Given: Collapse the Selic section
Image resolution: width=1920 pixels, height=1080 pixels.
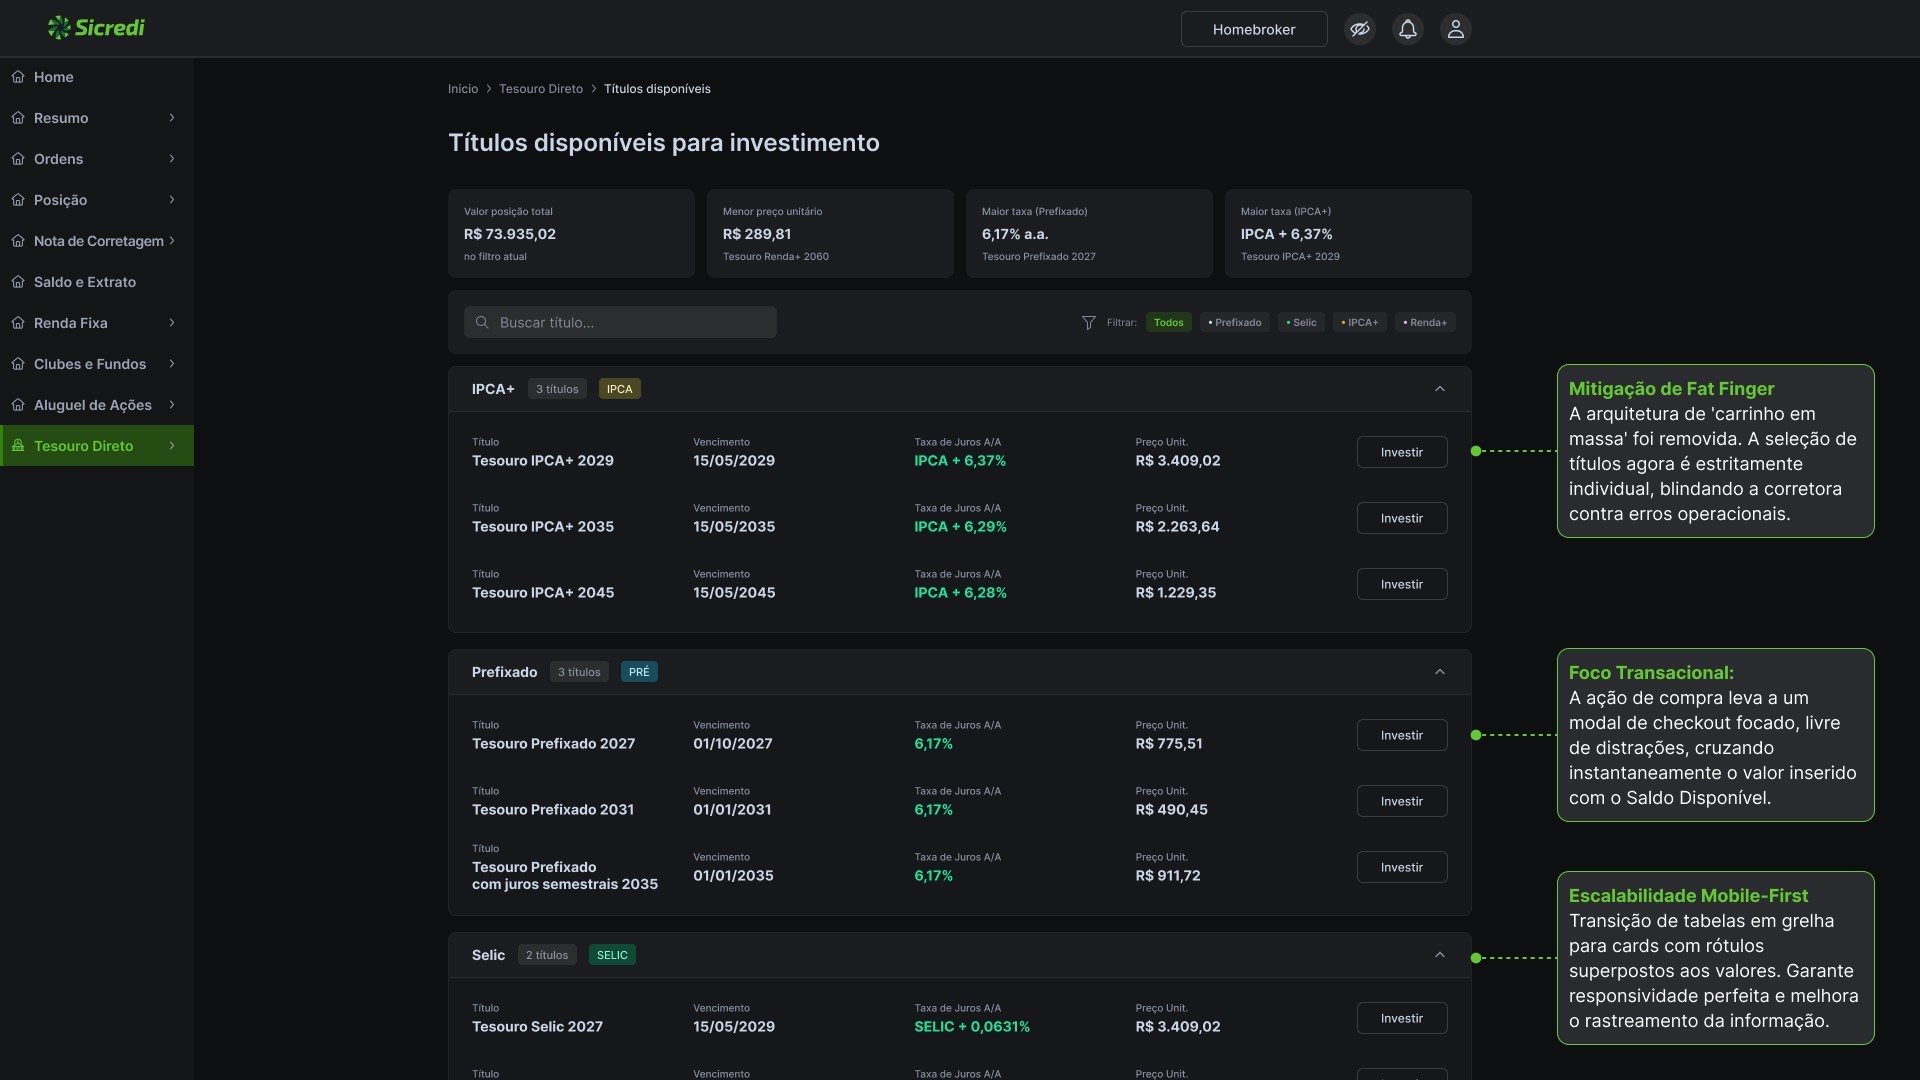Looking at the screenshot, I should point(1440,955).
